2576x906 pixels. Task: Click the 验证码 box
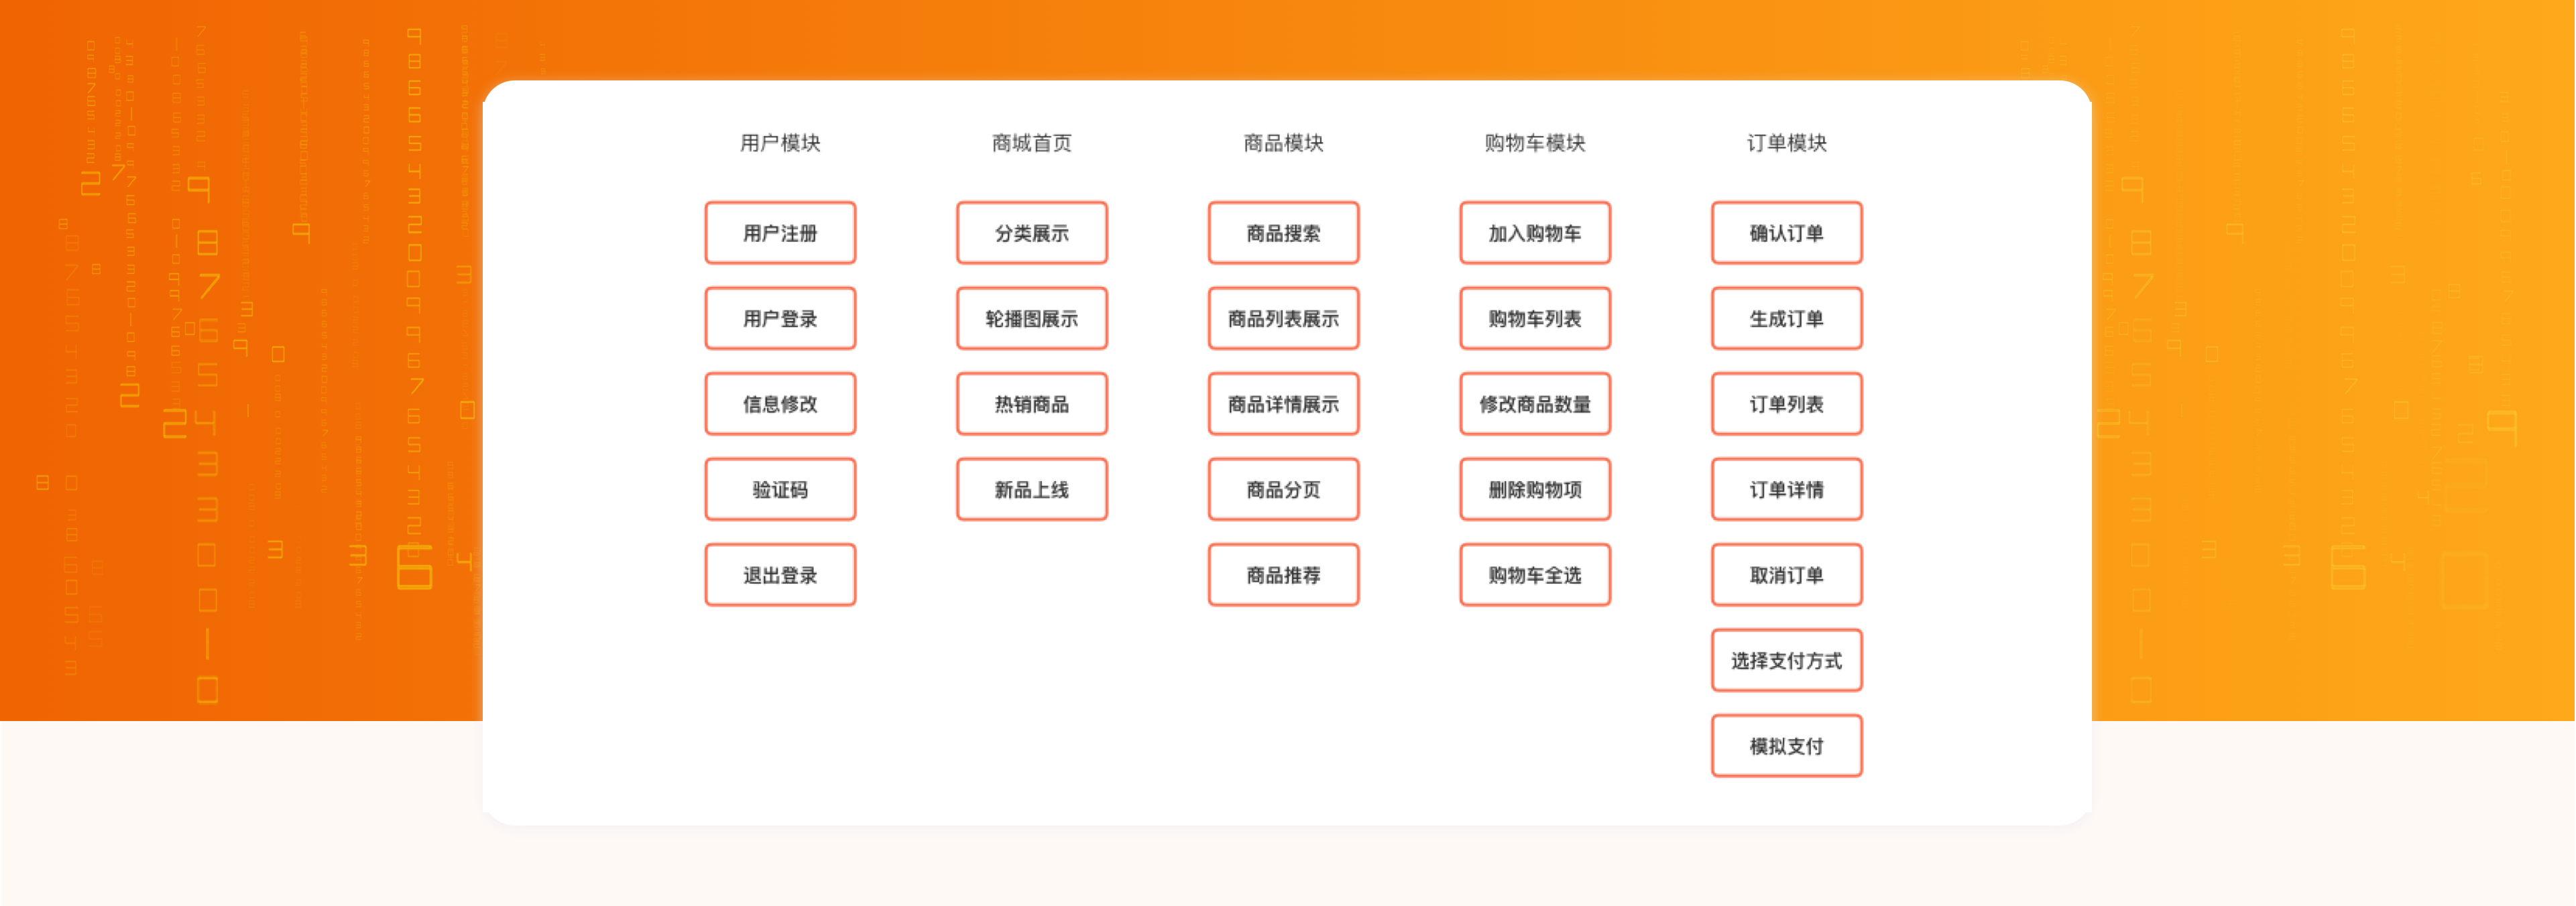pyautogui.click(x=780, y=489)
